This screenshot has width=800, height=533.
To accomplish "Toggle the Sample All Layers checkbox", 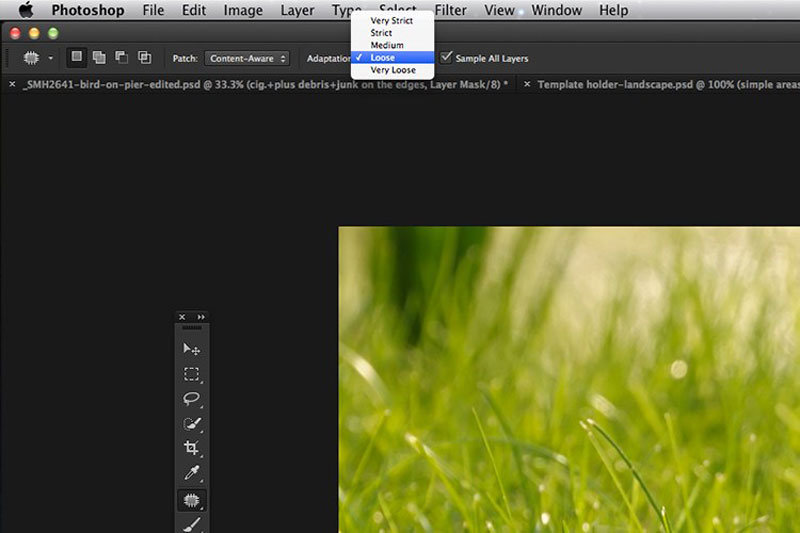I will (446, 58).
